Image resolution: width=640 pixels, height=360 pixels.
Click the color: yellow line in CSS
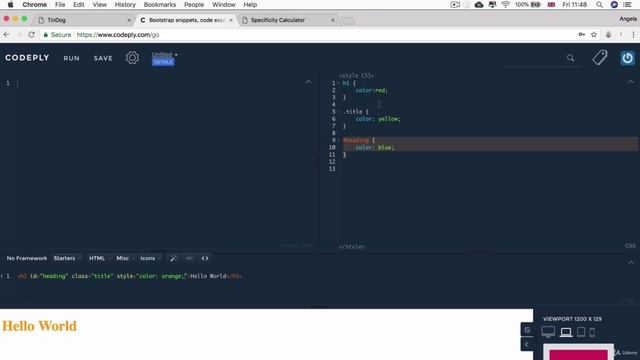(x=378, y=119)
